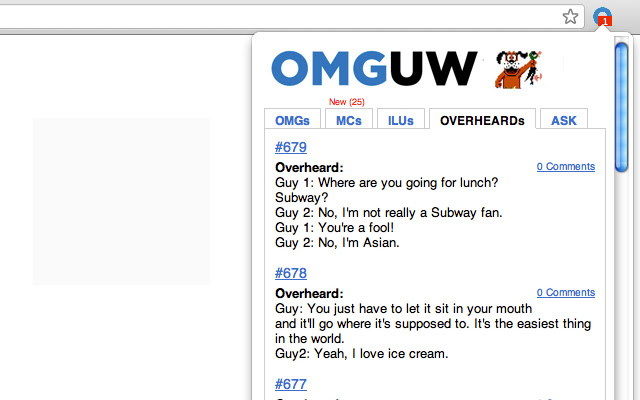Click the New (25) indicator
Viewport: 640px width, 400px height.
coord(347,102)
